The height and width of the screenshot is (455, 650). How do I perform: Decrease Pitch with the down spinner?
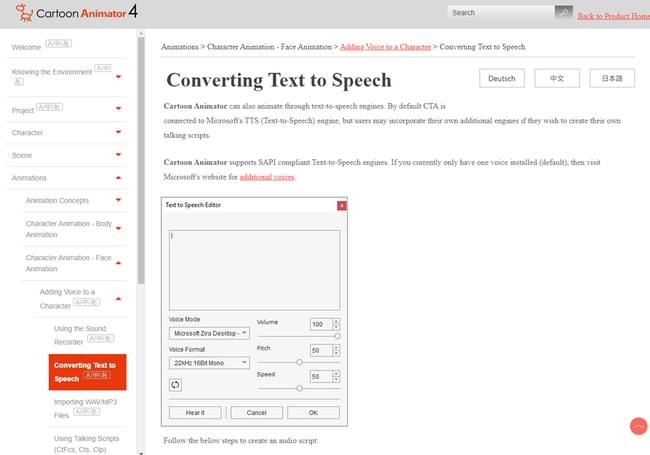click(x=336, y=353)
